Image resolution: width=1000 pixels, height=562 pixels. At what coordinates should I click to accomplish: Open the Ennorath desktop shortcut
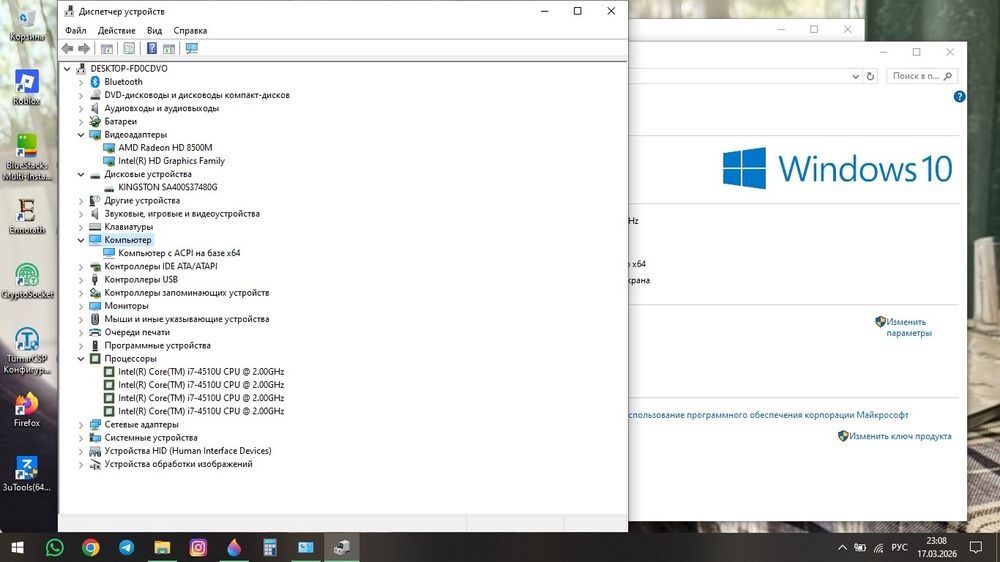coord(27,216)
